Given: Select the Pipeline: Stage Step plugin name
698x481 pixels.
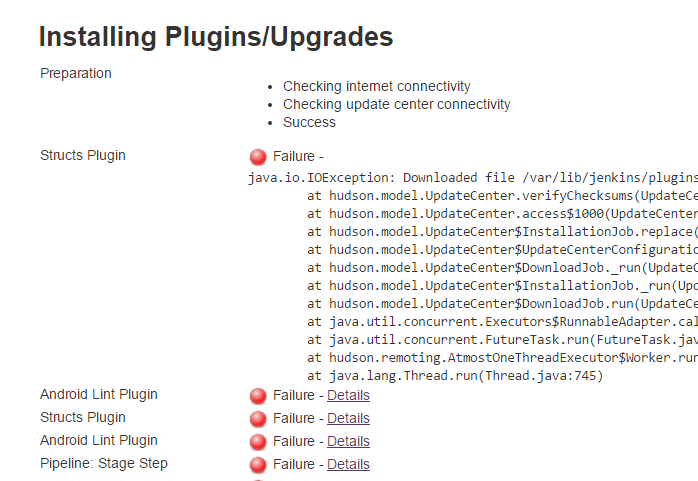Looking at the screenshot, I should click(x=104, y=463).
